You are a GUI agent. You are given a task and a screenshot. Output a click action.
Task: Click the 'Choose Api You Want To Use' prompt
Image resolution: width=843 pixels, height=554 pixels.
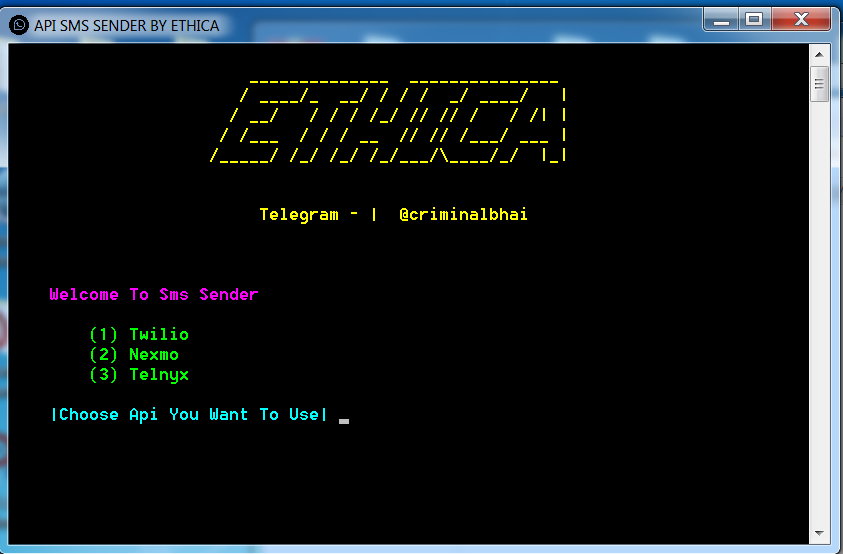pyautogui.click(x=189, y=415)
